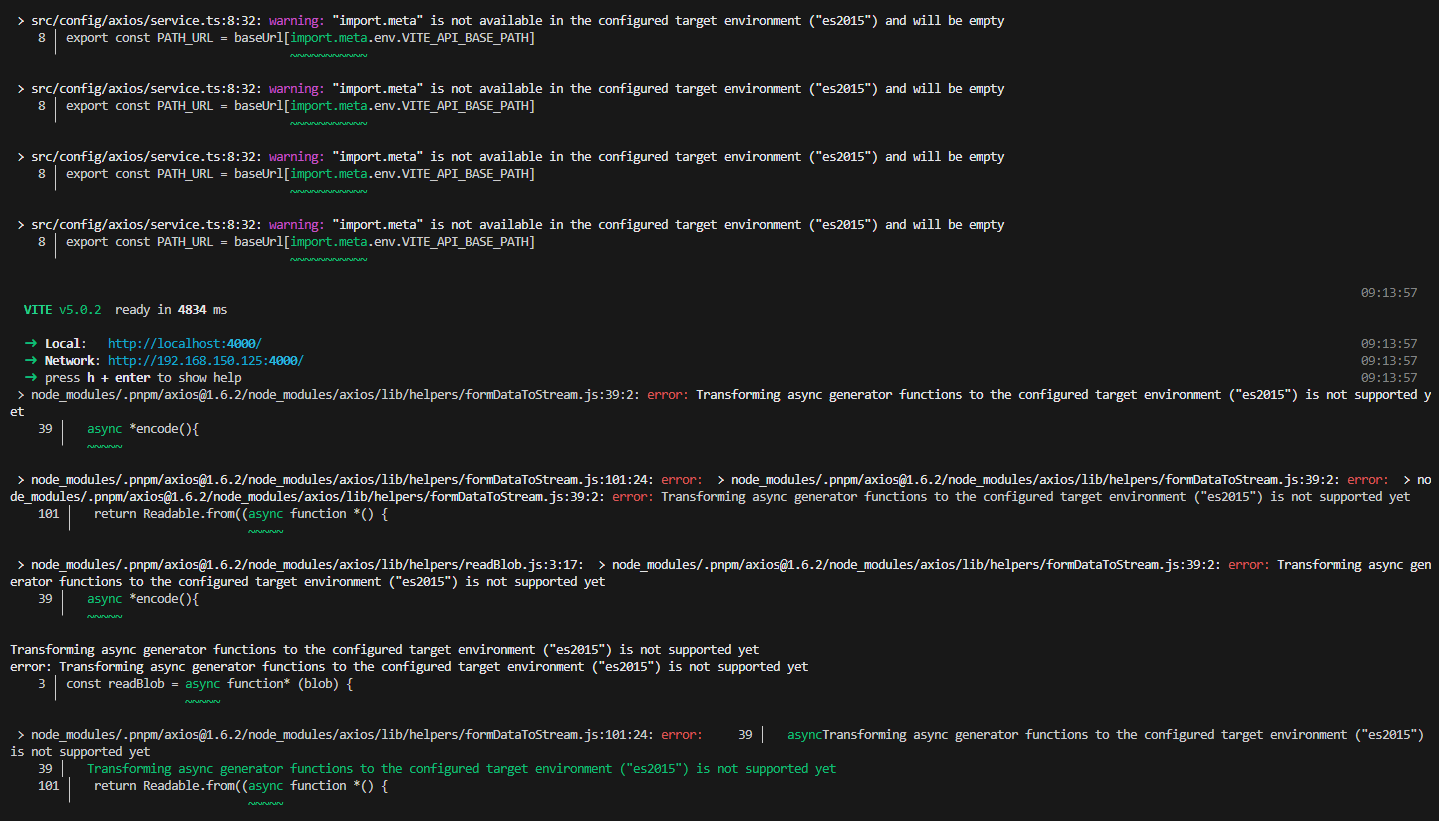Select the green squiggle underline under import.meta

point(329,52)
